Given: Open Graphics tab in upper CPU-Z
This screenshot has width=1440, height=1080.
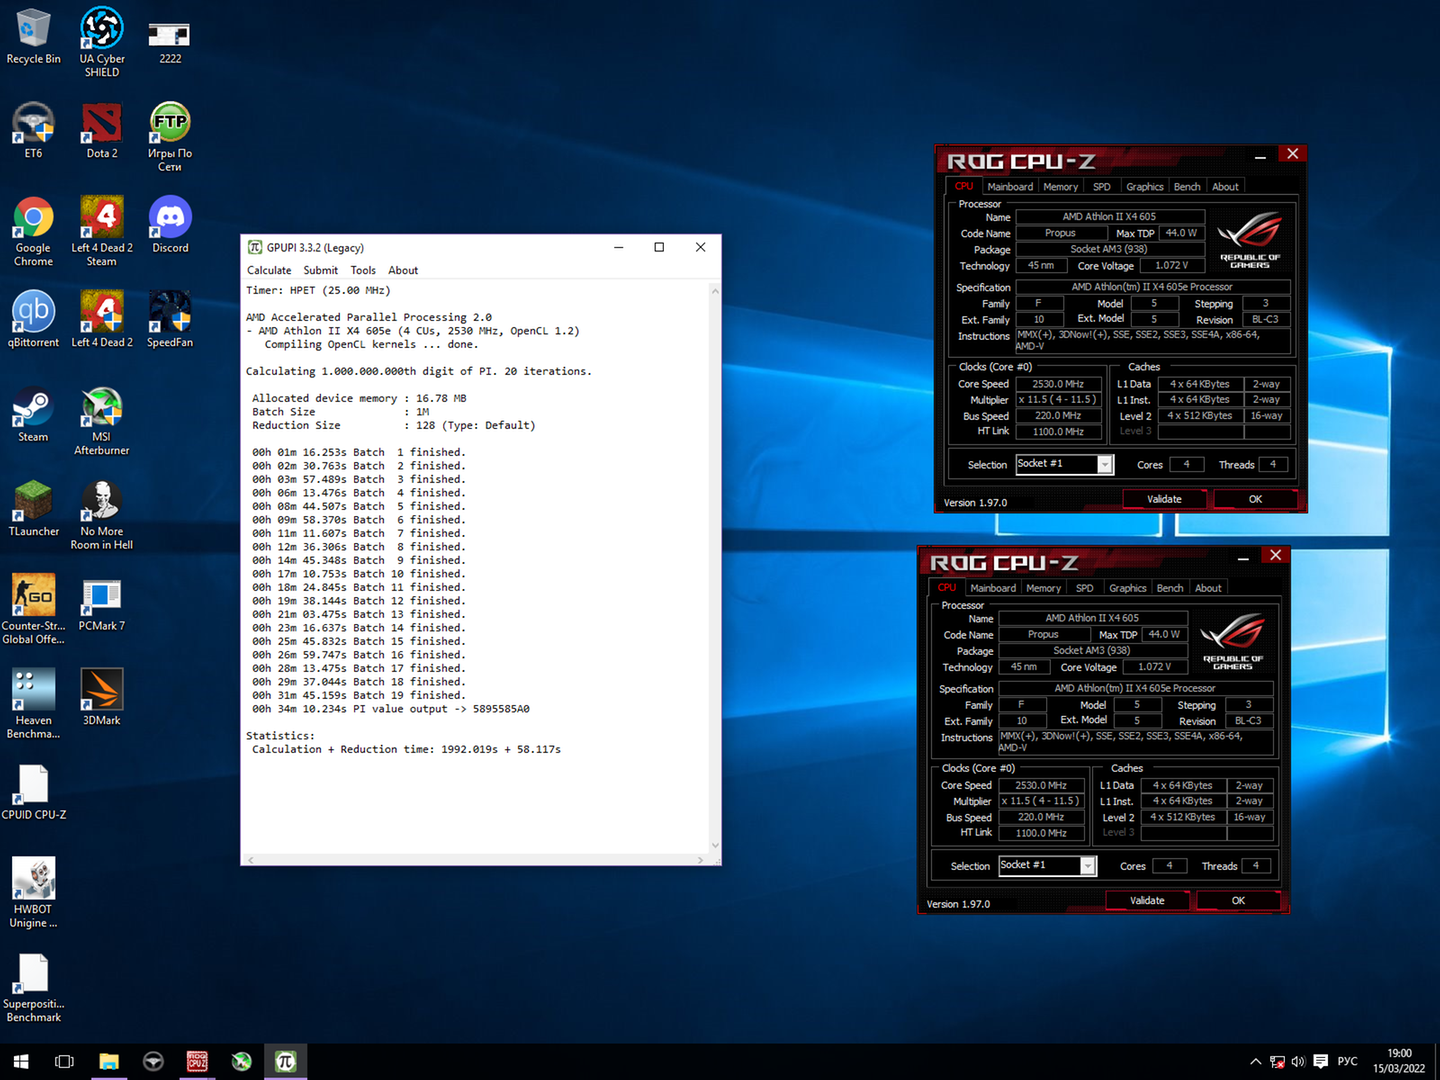Looking at the screenshot, I should [x=1145, y=187].
